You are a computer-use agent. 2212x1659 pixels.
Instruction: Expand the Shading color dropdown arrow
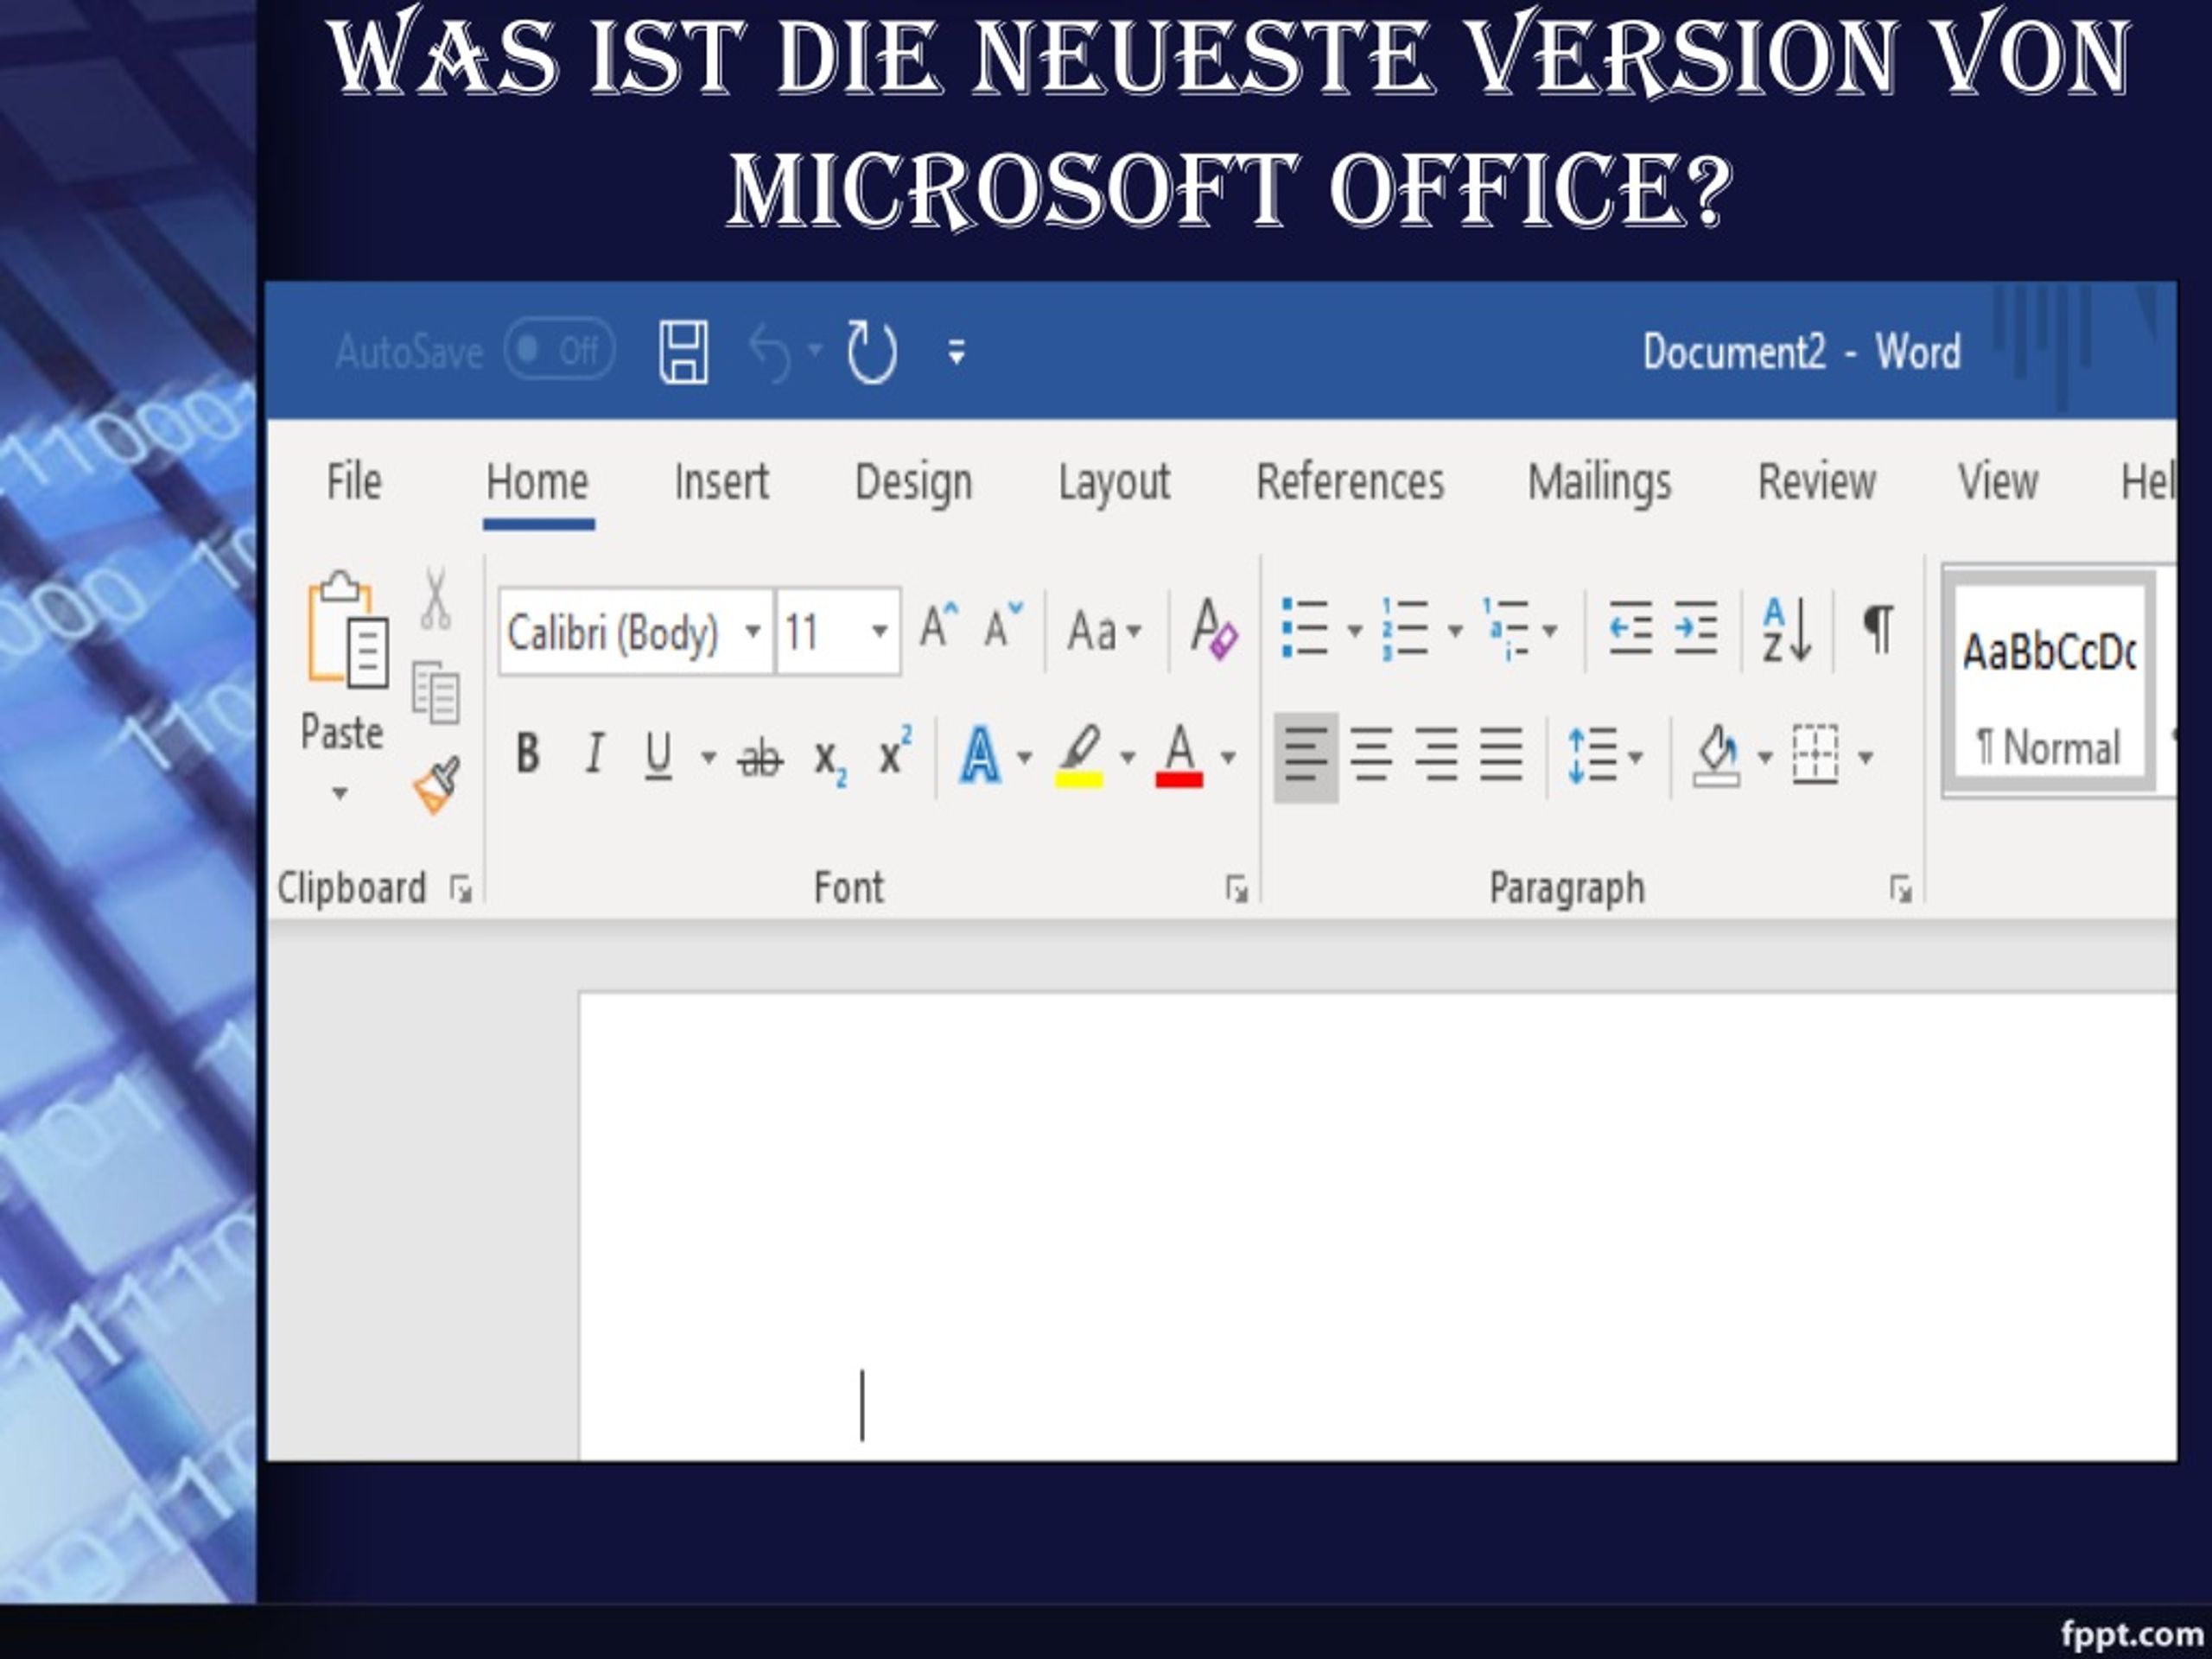(1765, 757)
